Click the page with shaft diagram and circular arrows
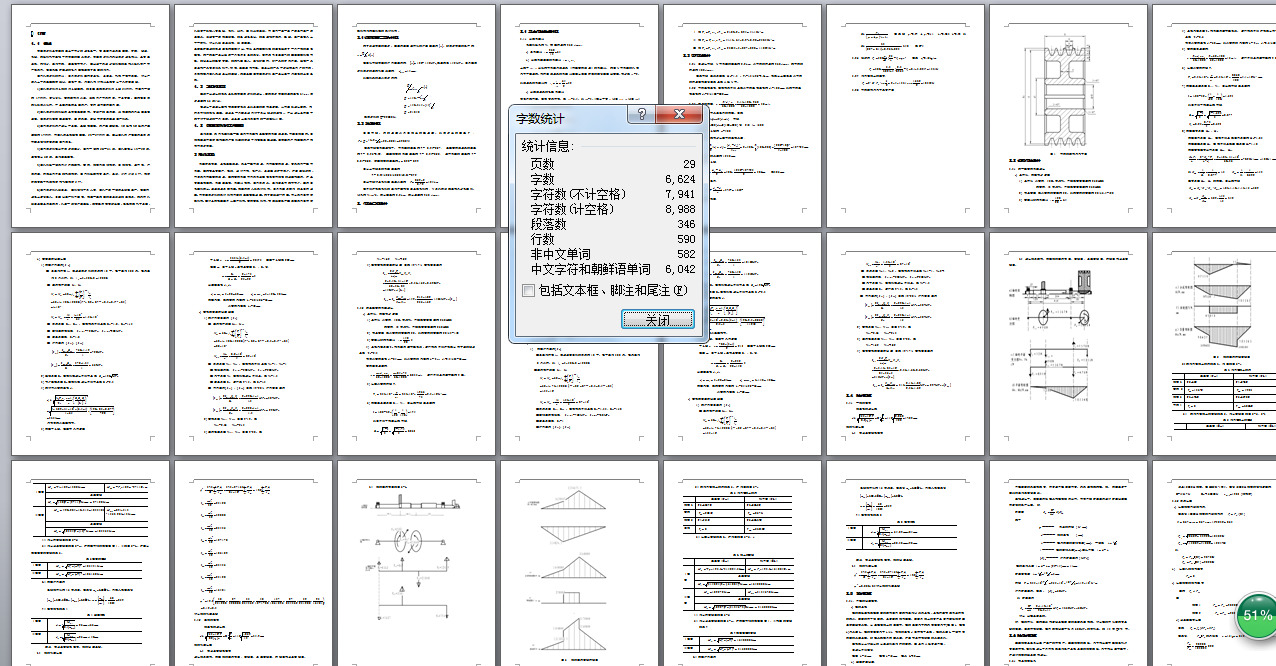The width and height of the screenshot is (1276, 666). [x=416, y=563]
